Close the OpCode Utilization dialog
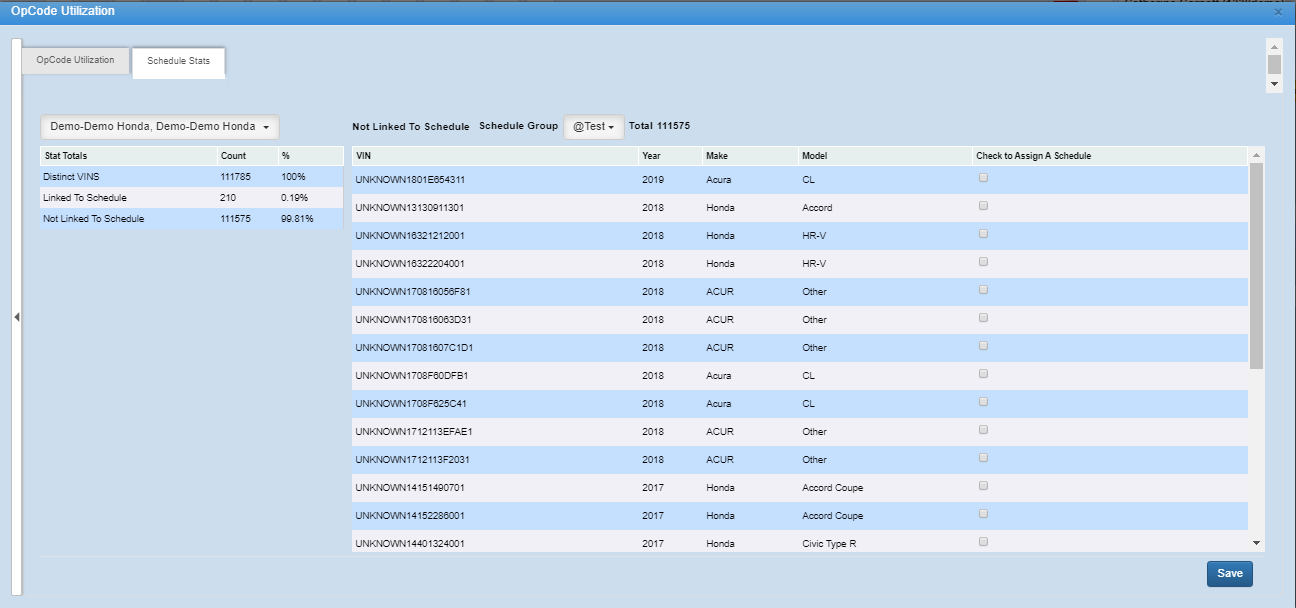 pos(1278,12)
